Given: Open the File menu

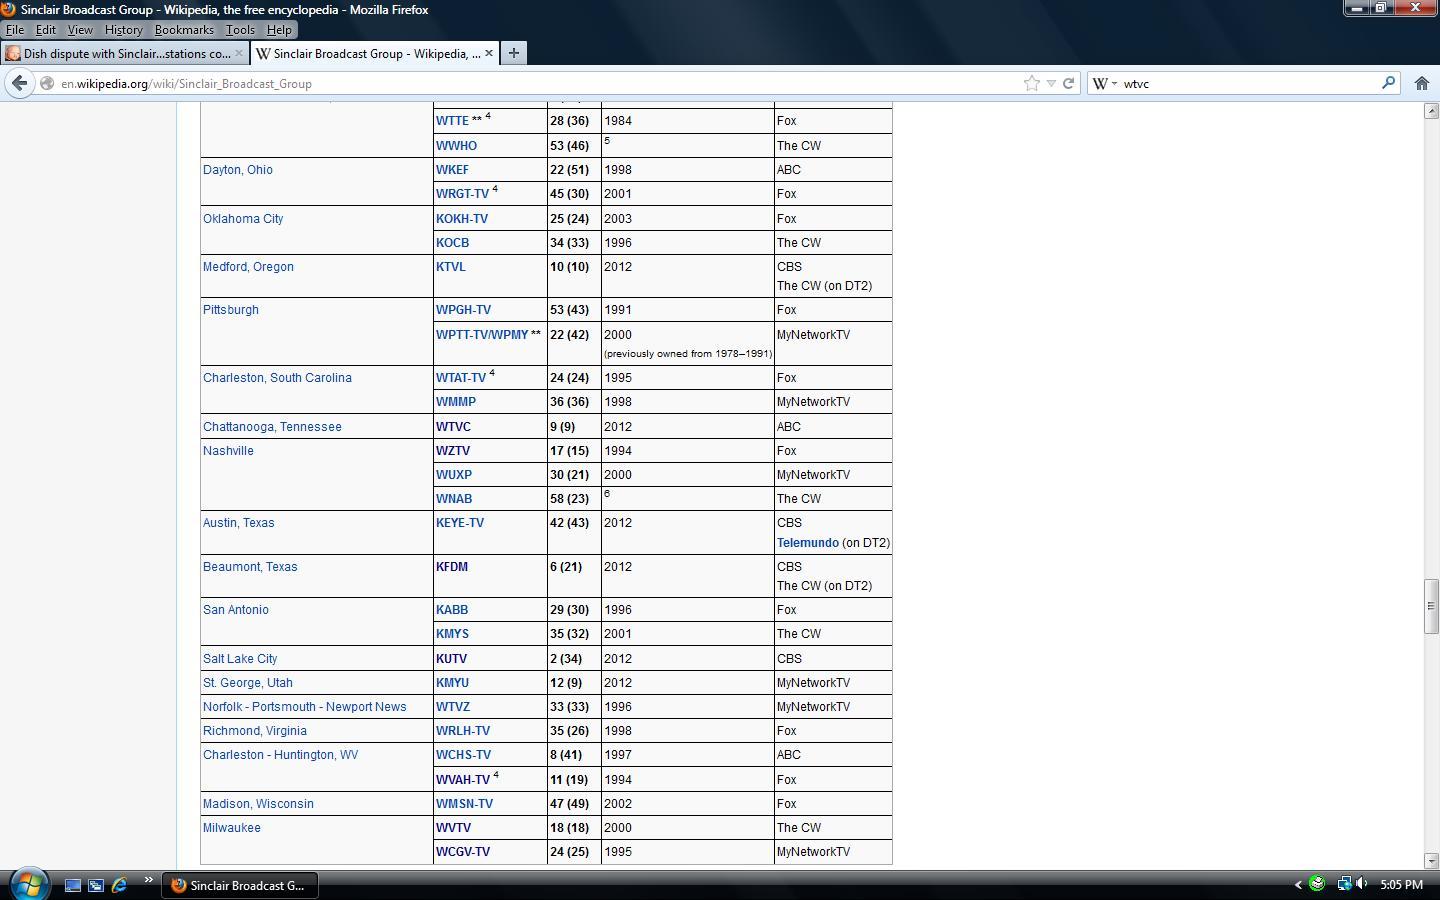Looking at the screenshot, I should (15, 30).
